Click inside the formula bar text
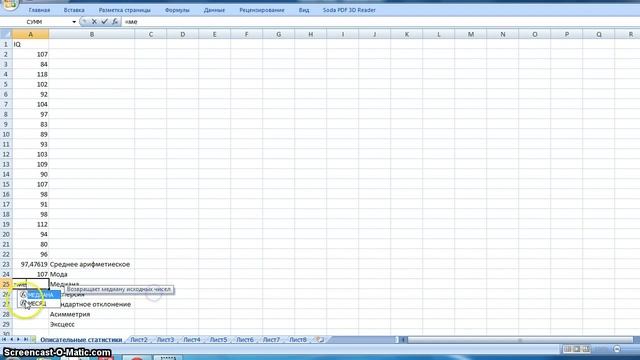The image size is (640, 360). (x=380, y=22)
